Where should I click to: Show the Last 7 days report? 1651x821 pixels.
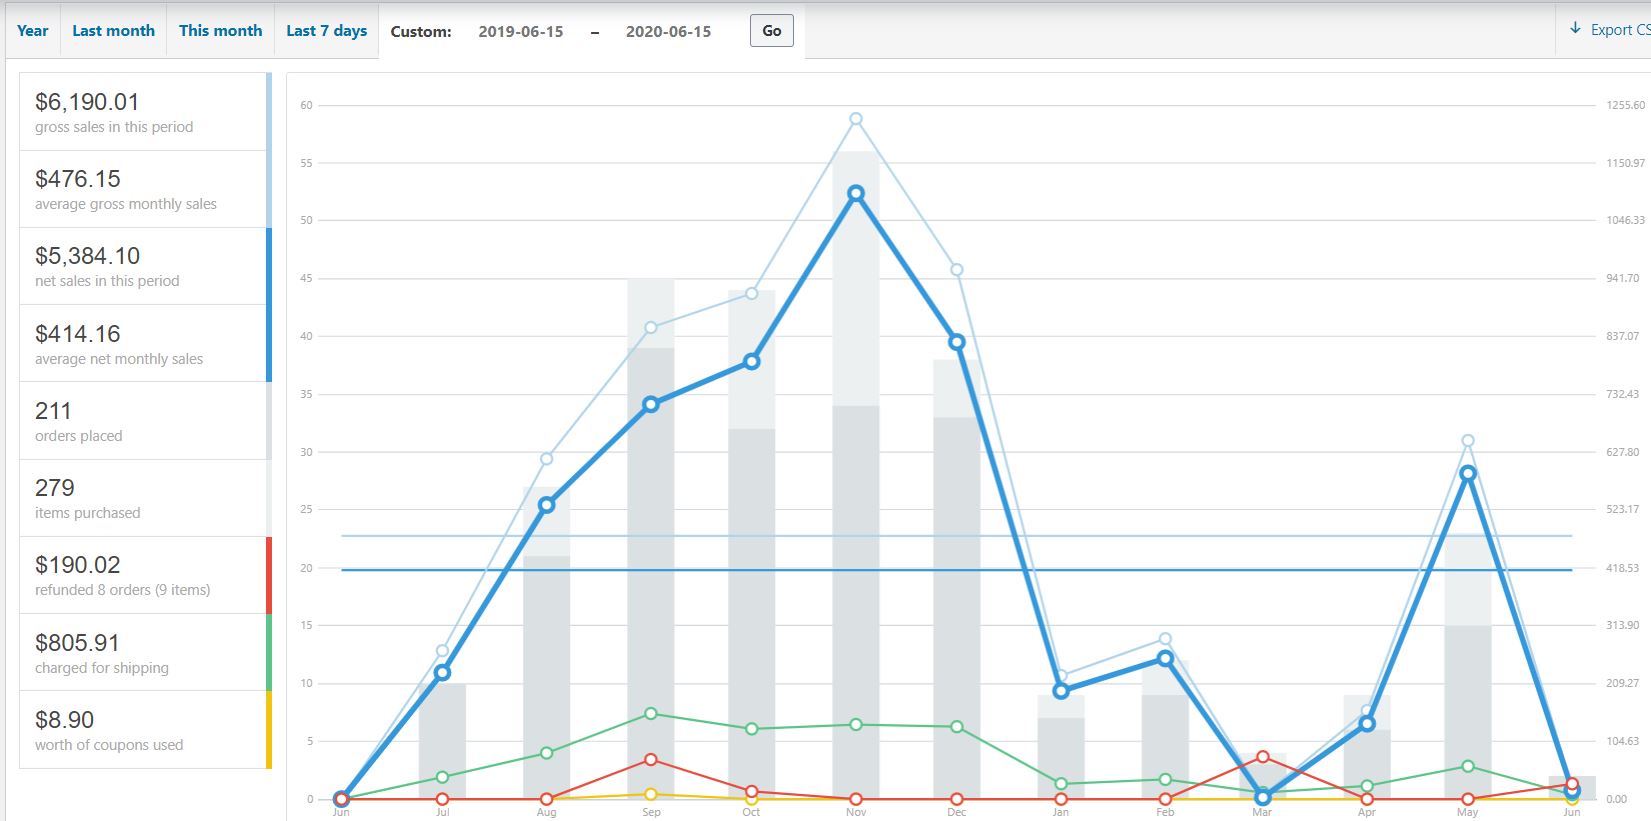(x=326, y=31)
